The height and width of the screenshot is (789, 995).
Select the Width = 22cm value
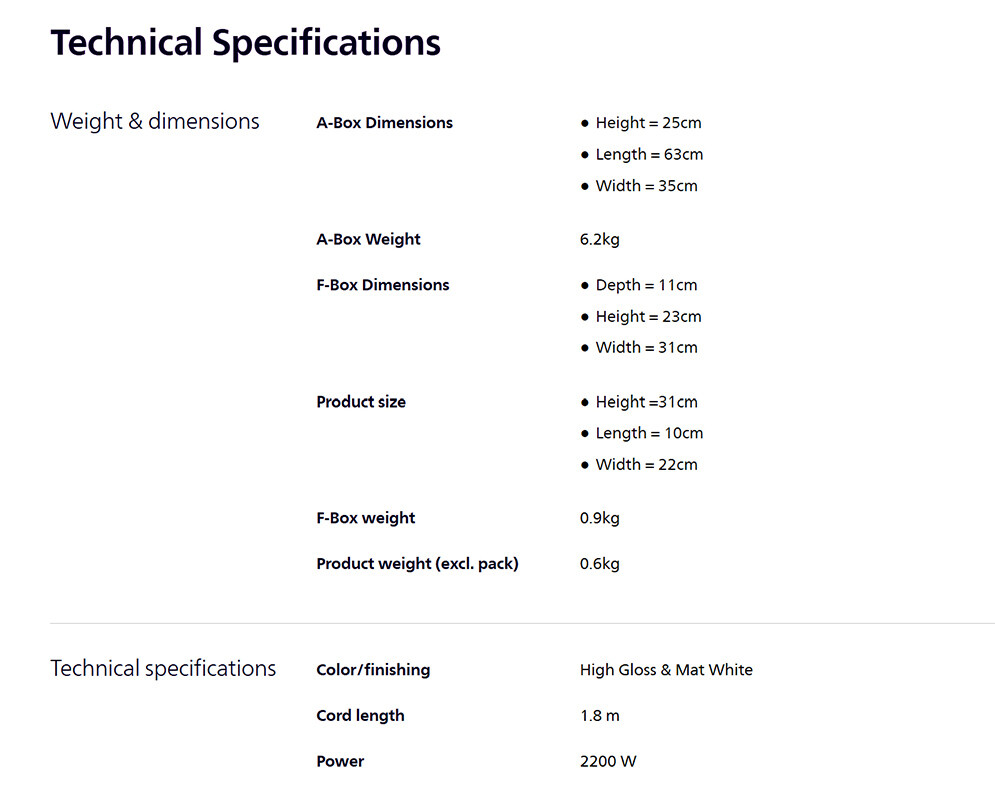click(x=646, y=465)
